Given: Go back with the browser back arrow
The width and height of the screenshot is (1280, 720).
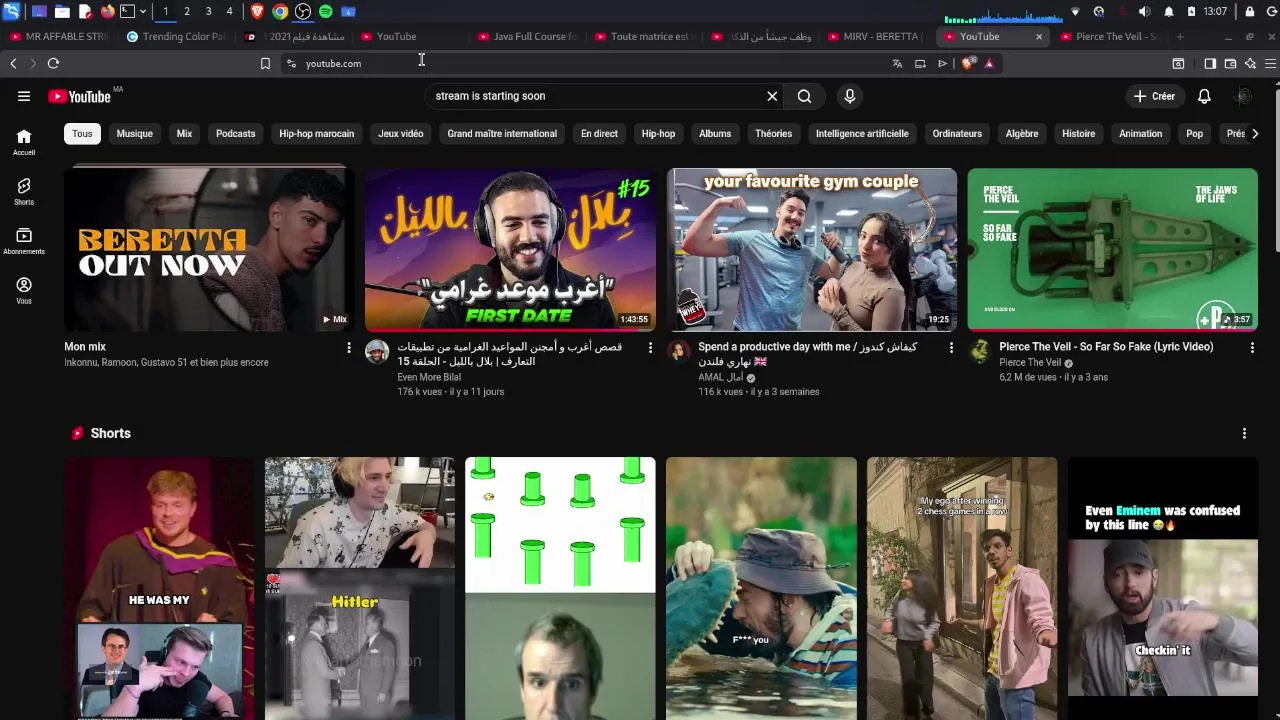Looking at the screenshot, I should pyautogui.click(x=13, y=63).
